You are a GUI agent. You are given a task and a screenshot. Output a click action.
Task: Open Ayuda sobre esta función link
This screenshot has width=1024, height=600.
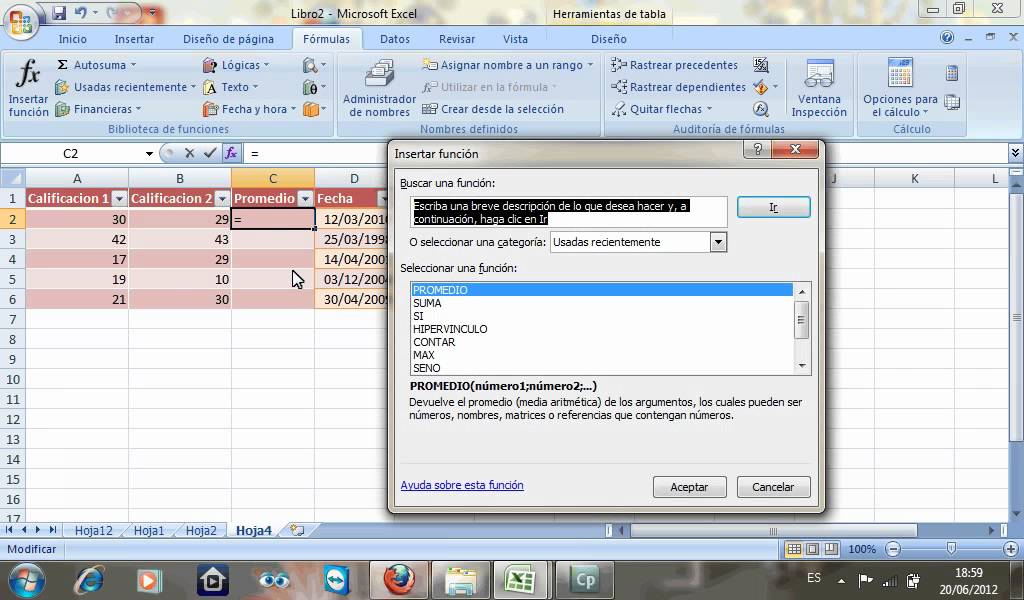(x=462, y=485)
